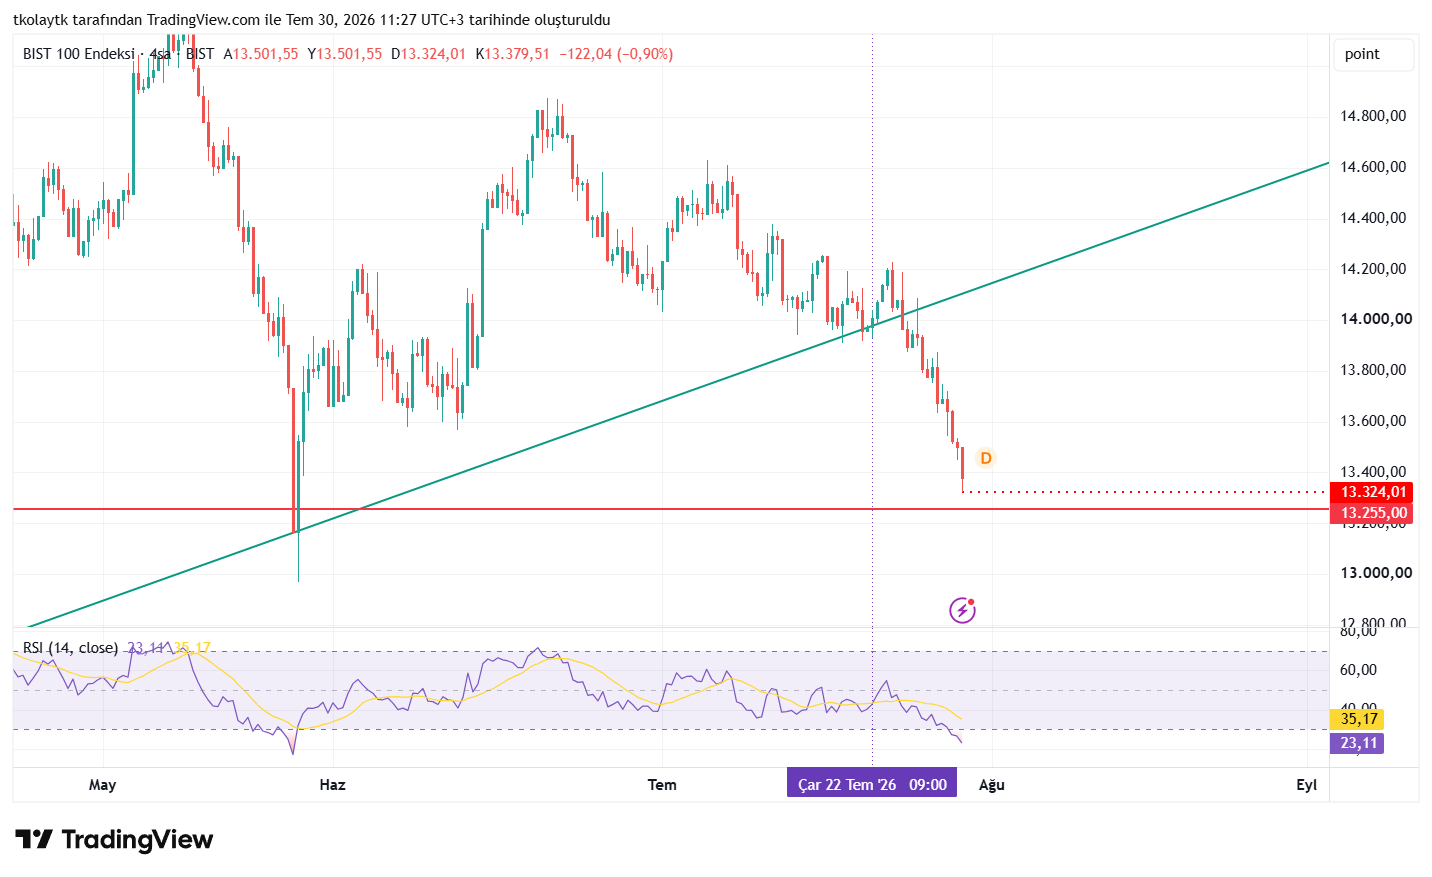
Task: Click the 14.600,00 price axis label
Action: pyautogui.click(x=1373, y=167)
